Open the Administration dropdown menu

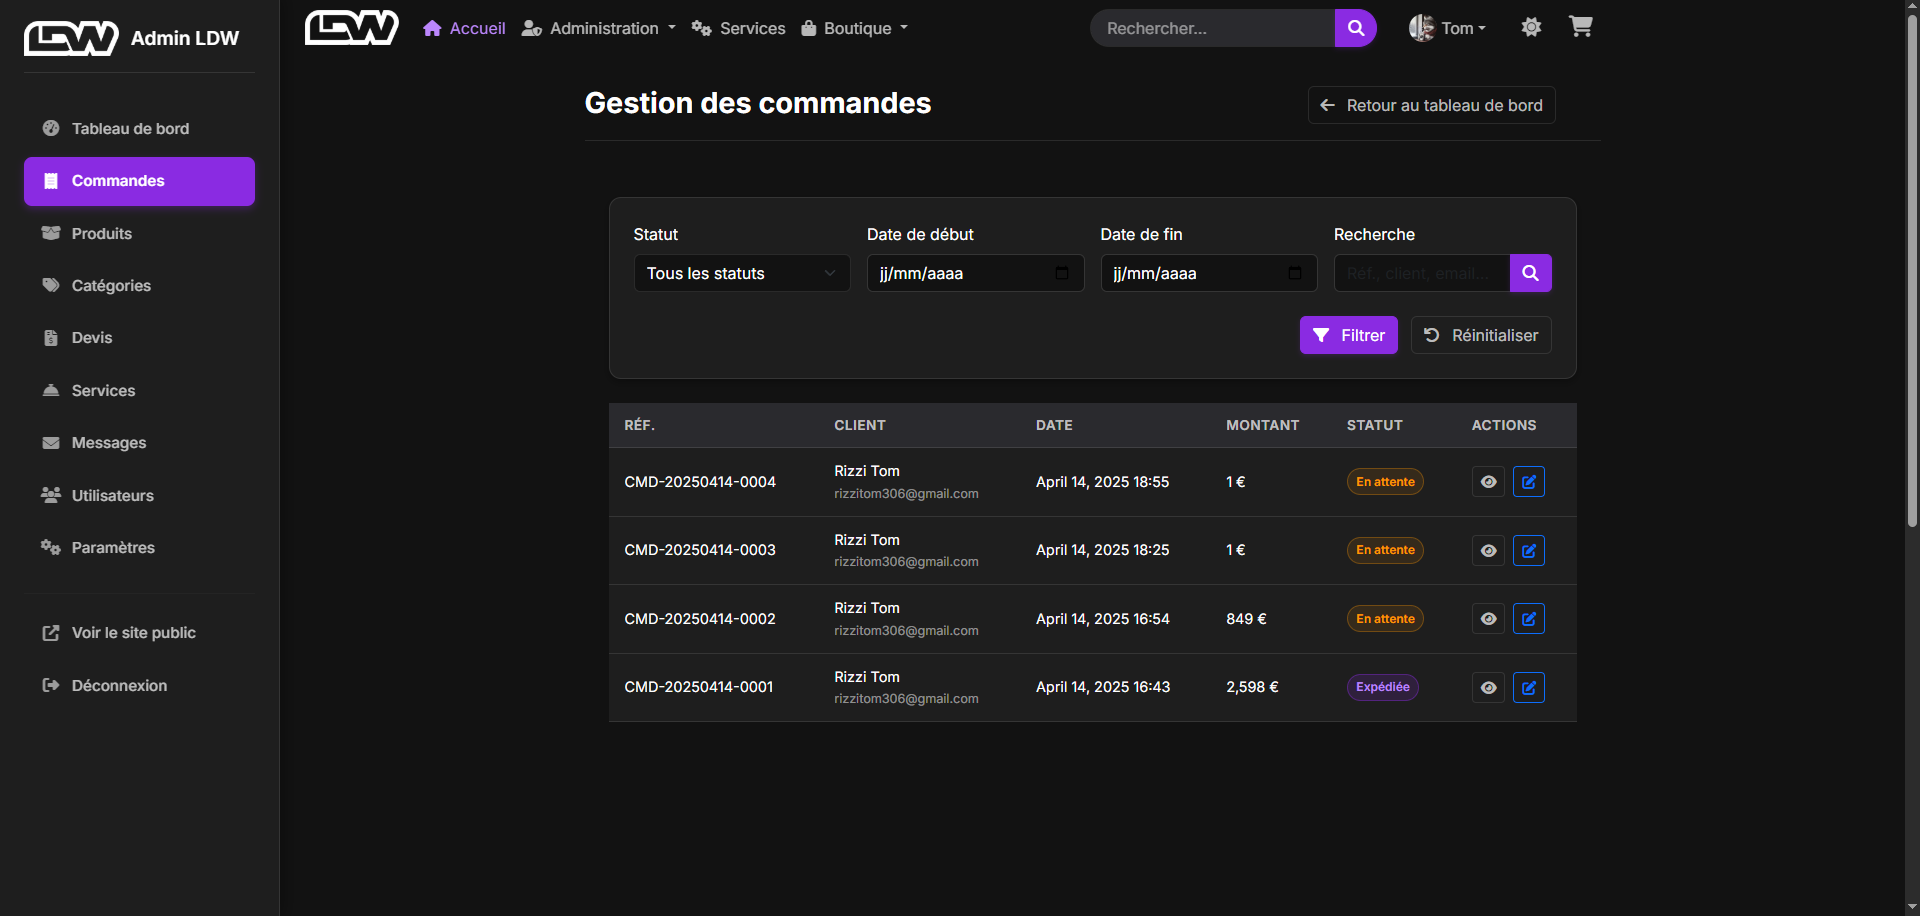[x=599, y=28]
